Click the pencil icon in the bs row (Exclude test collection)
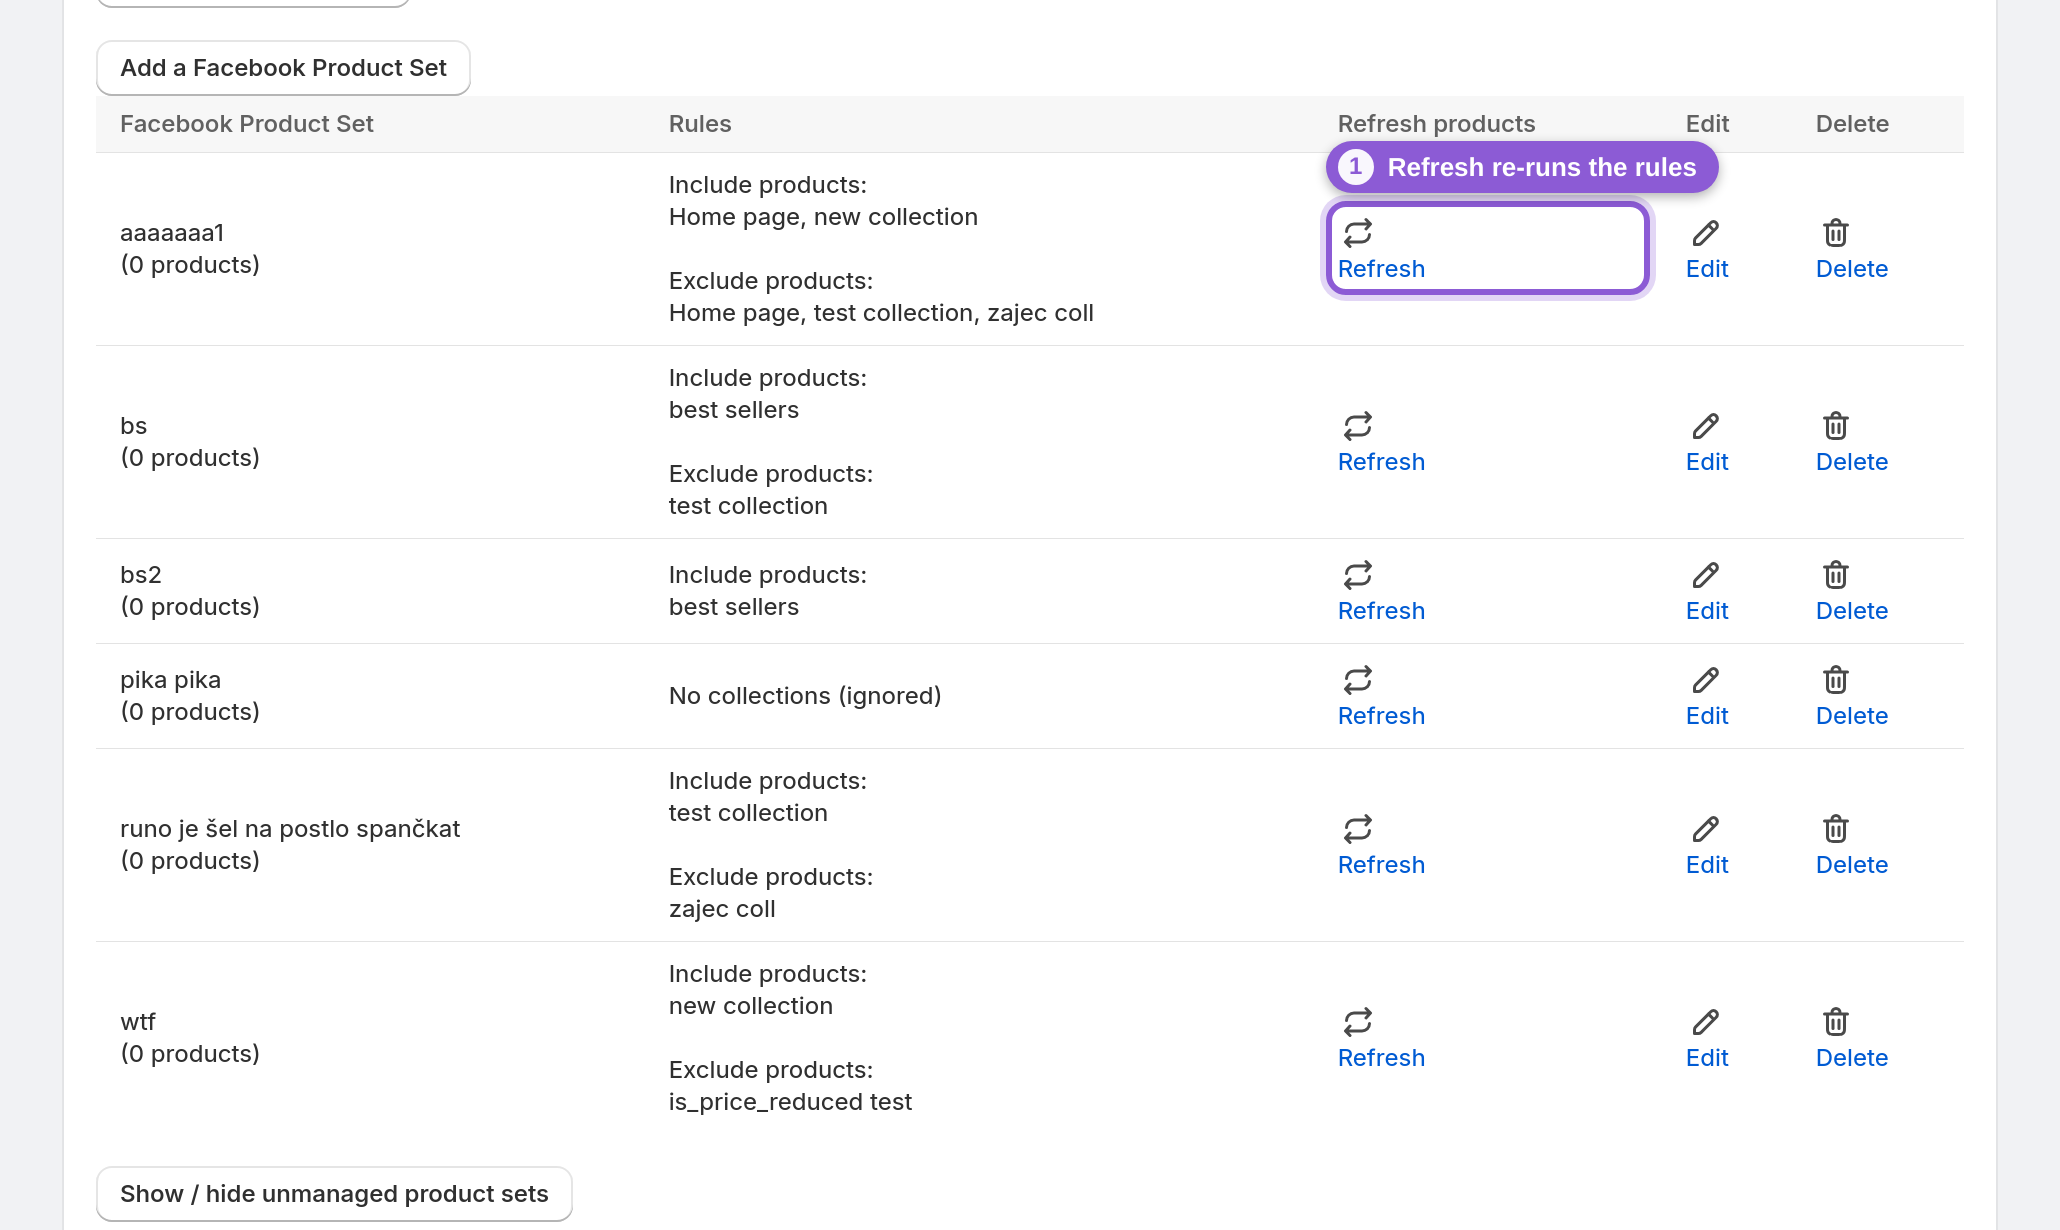This screenshot has height=1230, width=2060. click(1706, 426)
